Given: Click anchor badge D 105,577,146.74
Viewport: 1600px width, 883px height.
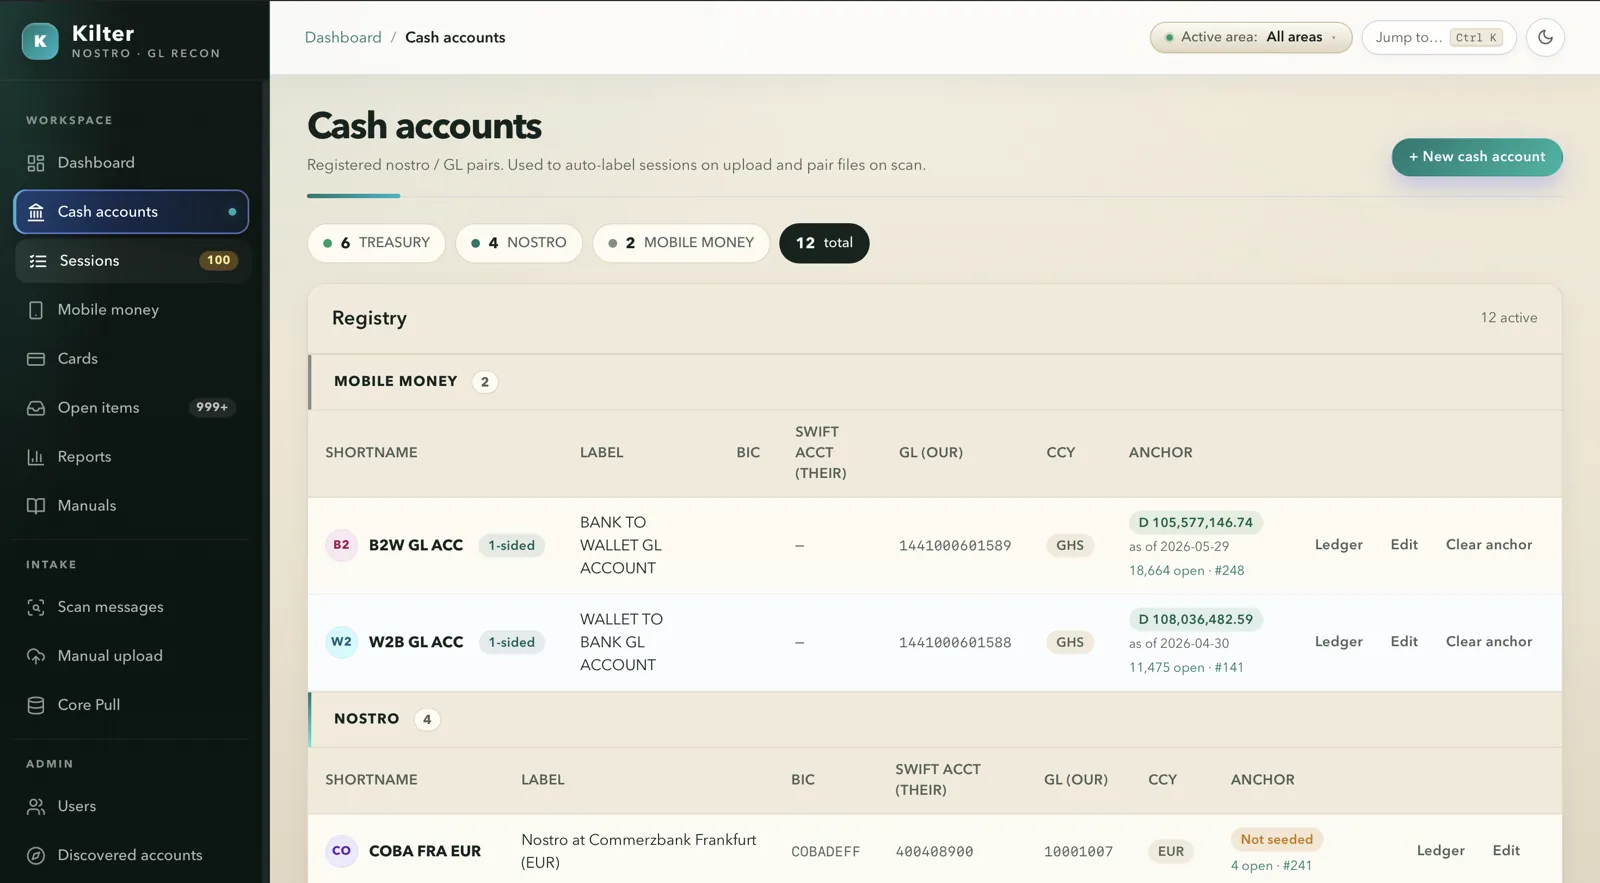Looking at the screenshot, I should click(x=1196, y=523).
